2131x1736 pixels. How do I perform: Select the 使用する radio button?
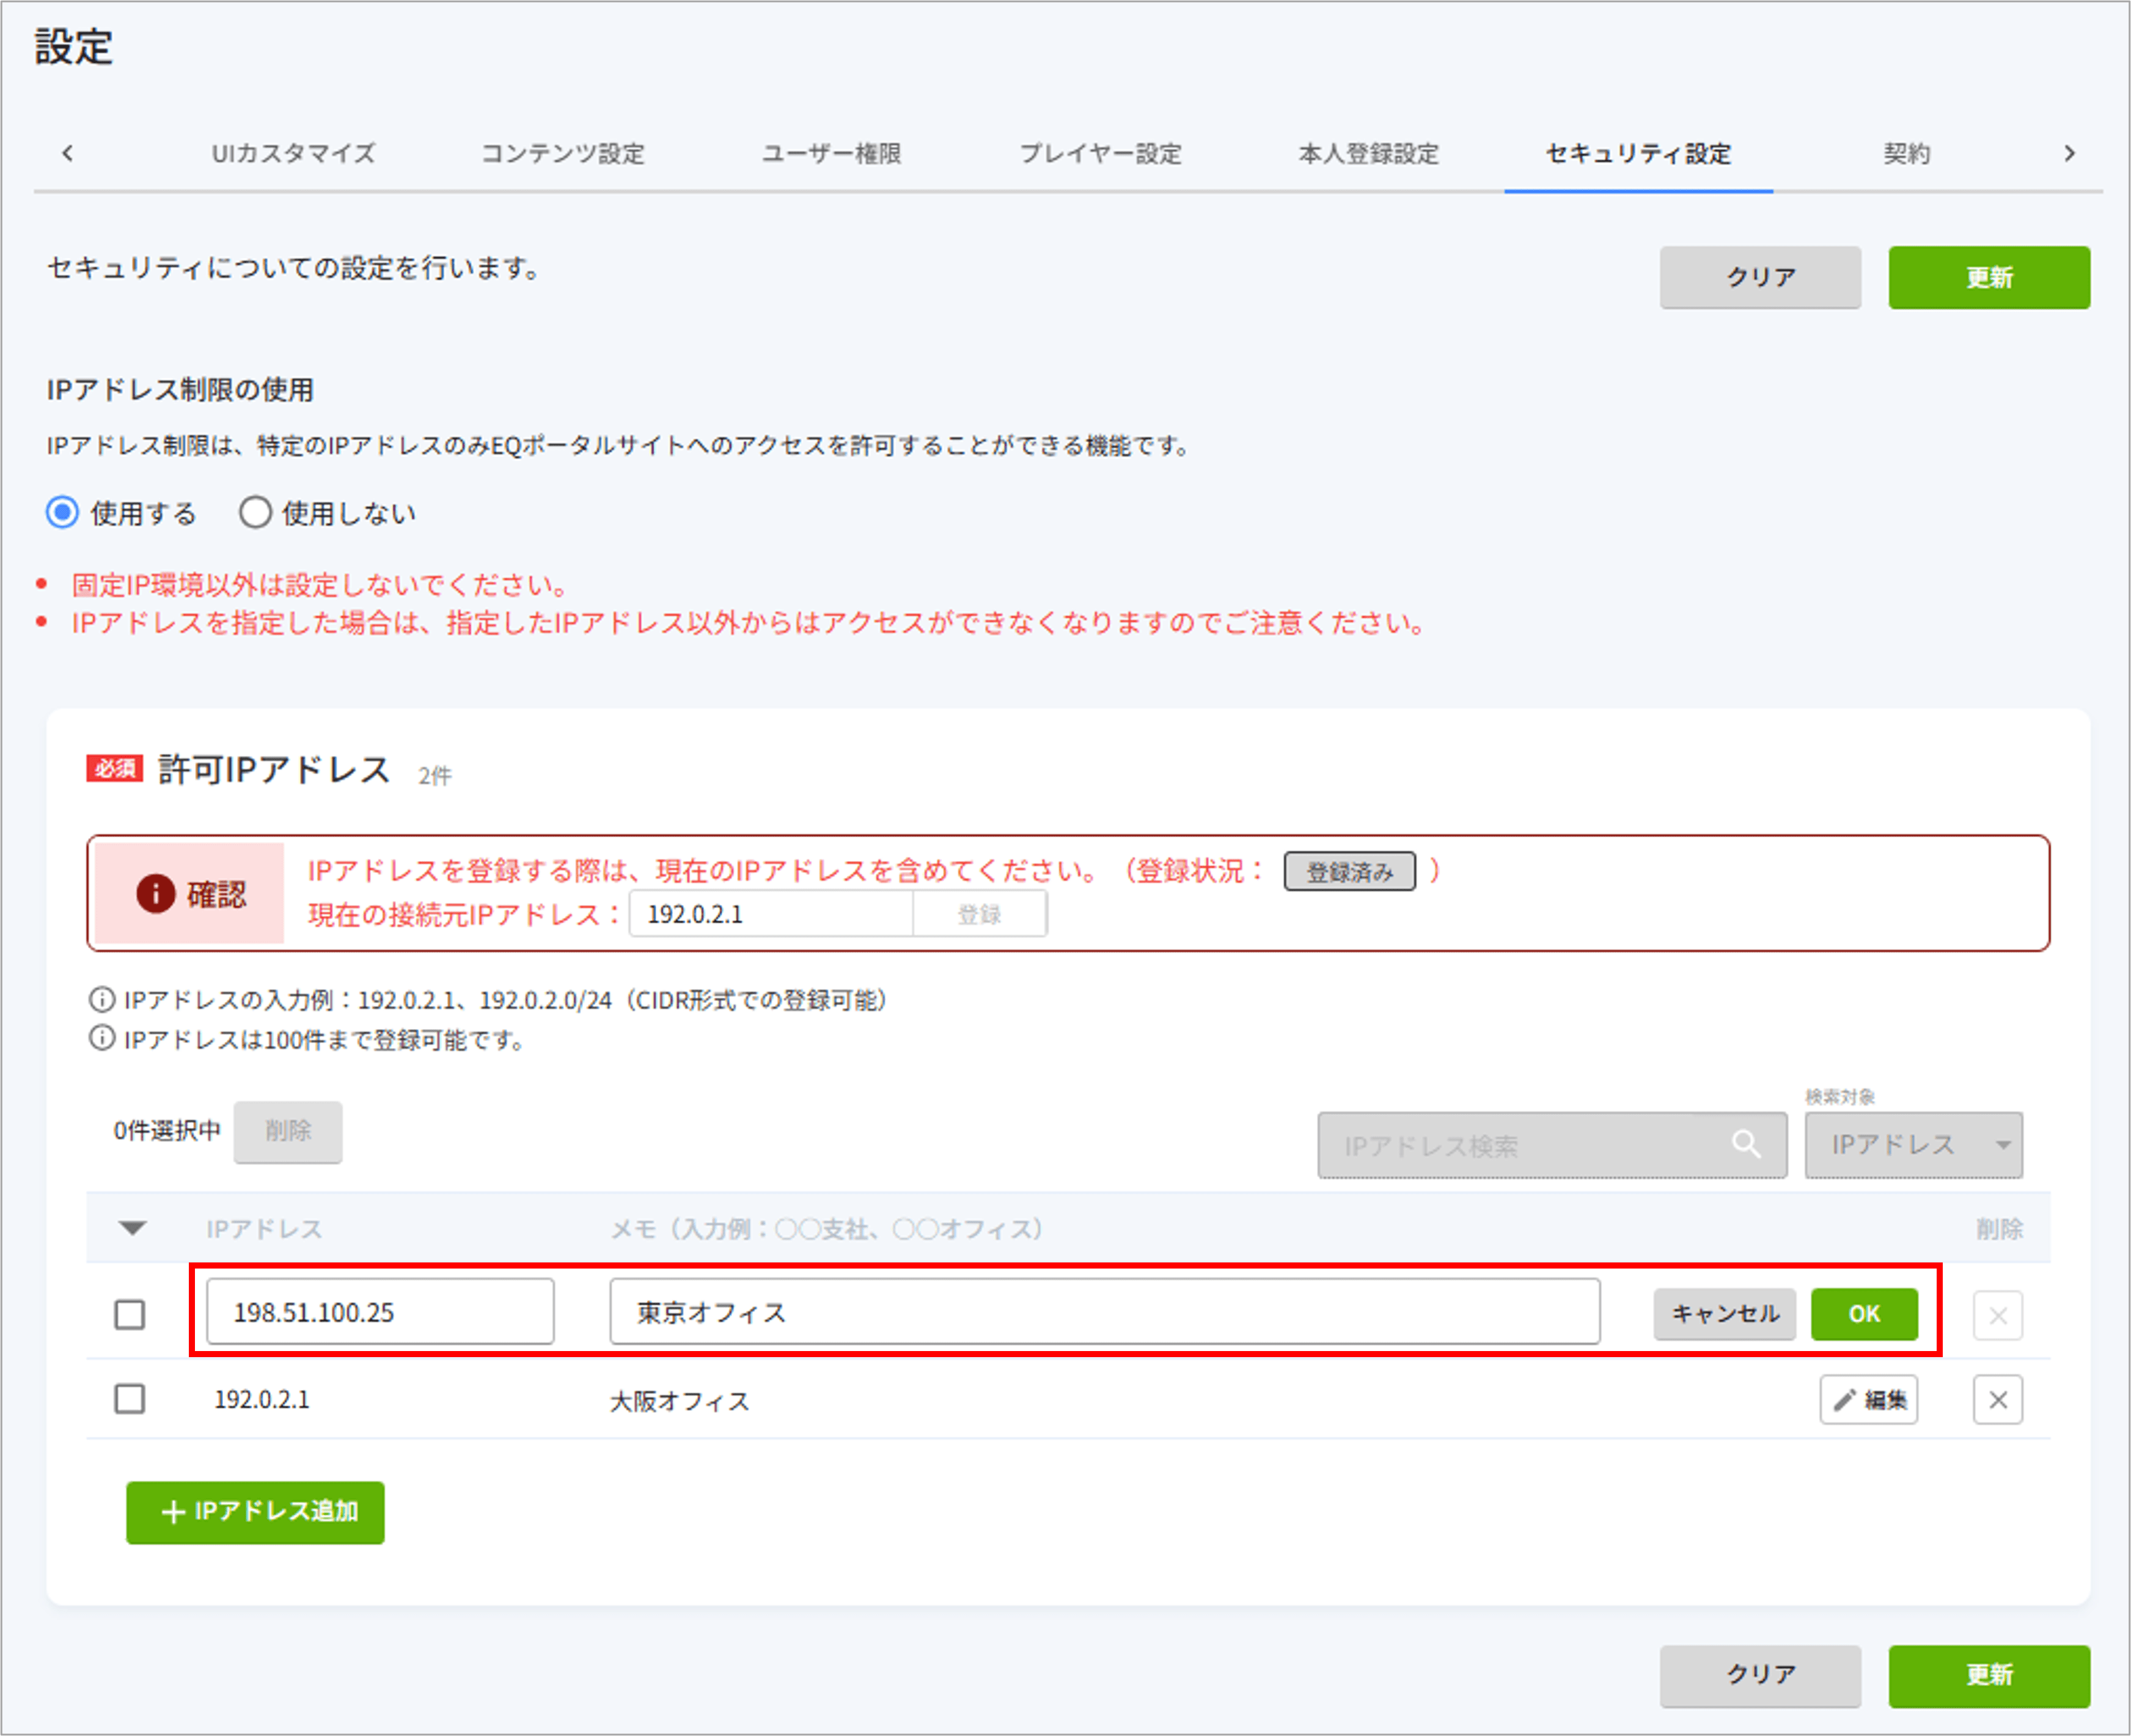[63, 513]
